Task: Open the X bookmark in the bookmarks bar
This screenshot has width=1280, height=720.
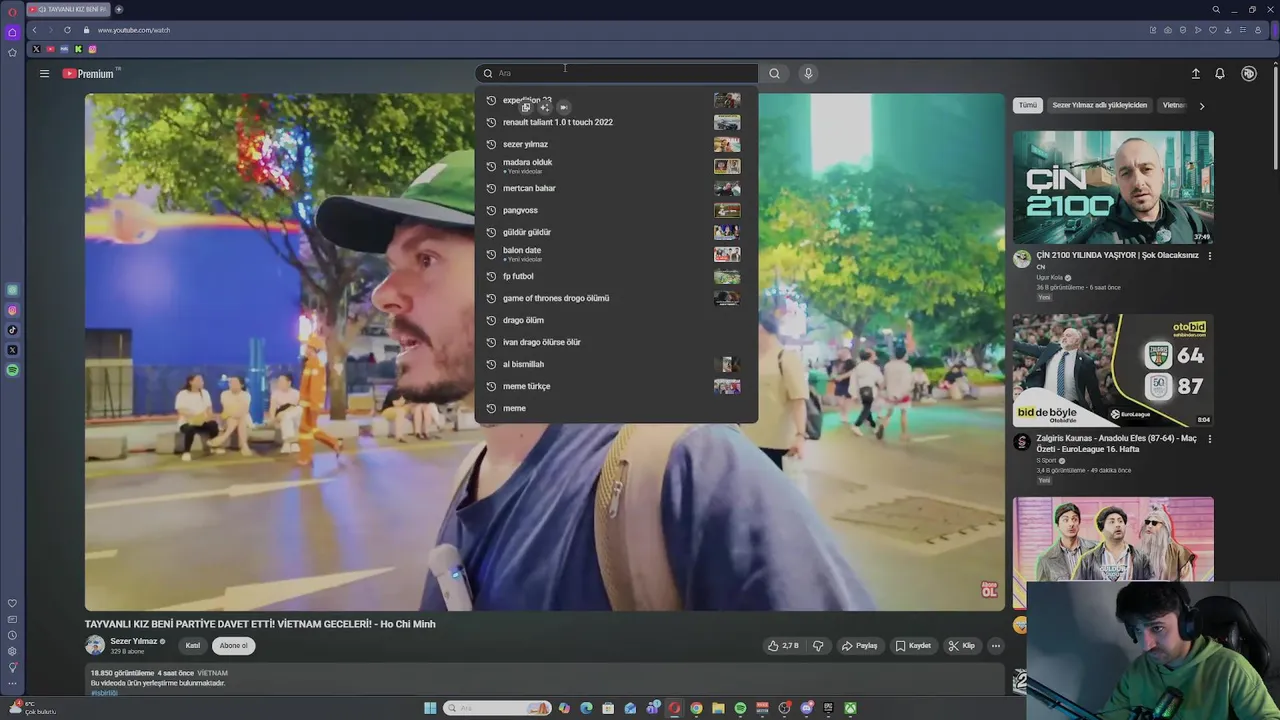Action: [x=36, y=49]
